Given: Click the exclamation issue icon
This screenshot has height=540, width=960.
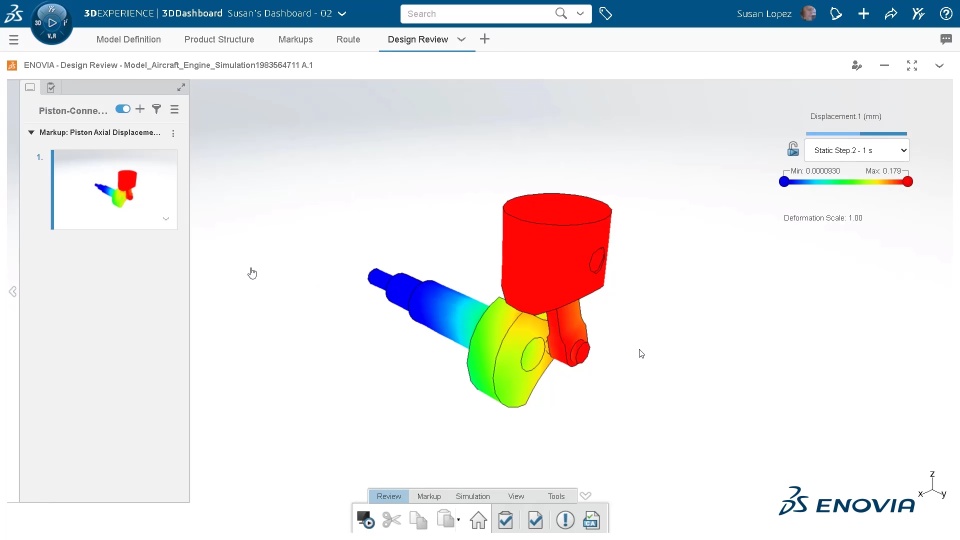Looking at the screenshot, I should (x=565, y=520).
